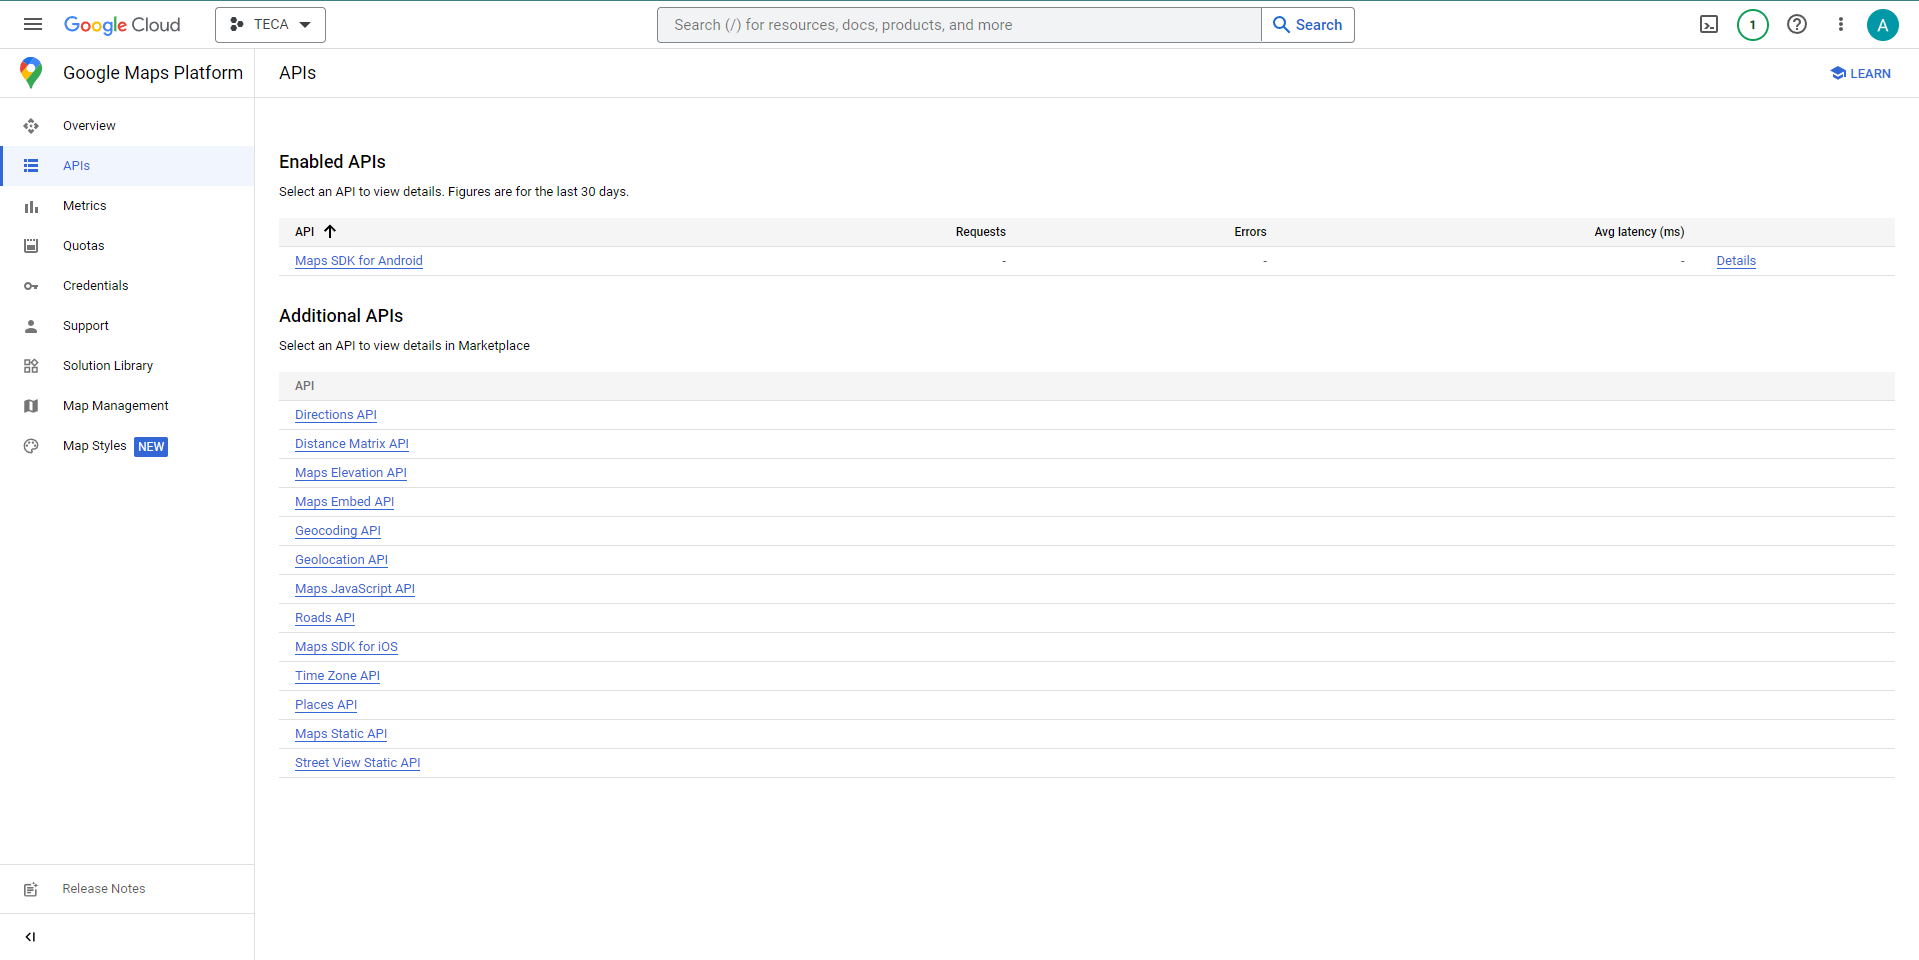Click the Release Notes icon
The width and height of the screenshot is (1919, 960).
31,889
